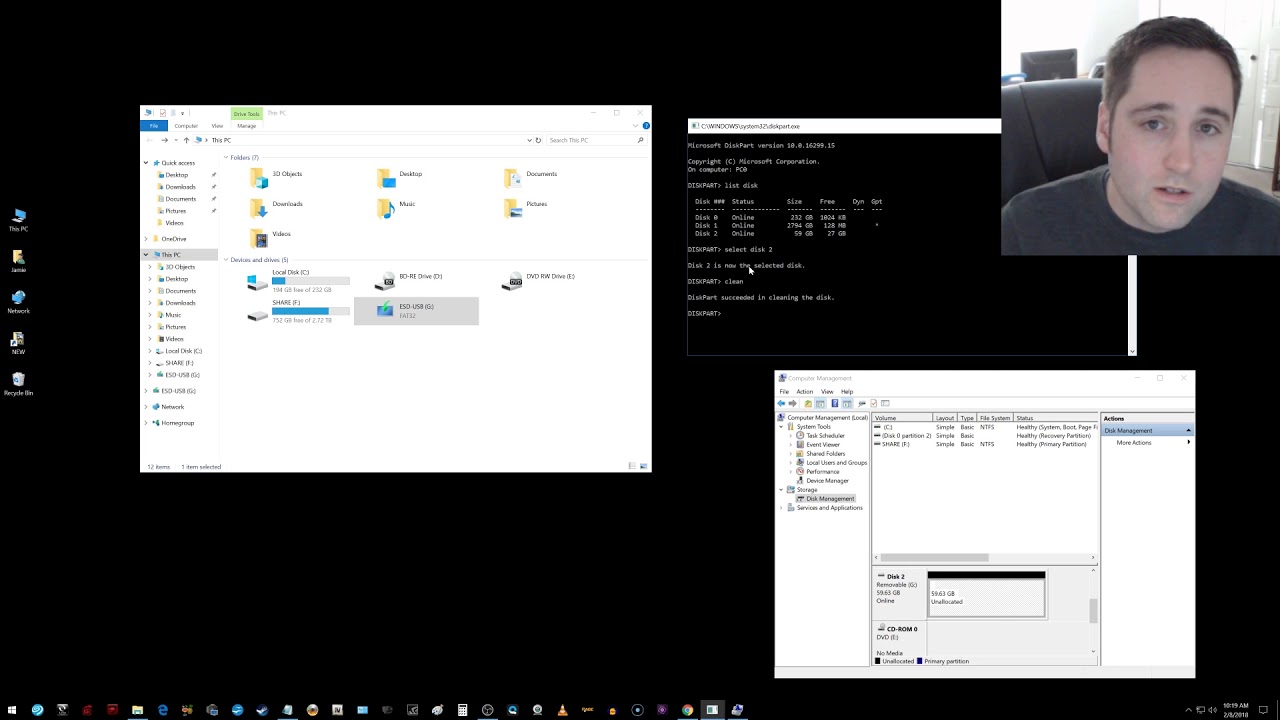This screenshot has height=720, width=1280.
Task: Expand Services and Applications node
Action: [x=781, y=508]
